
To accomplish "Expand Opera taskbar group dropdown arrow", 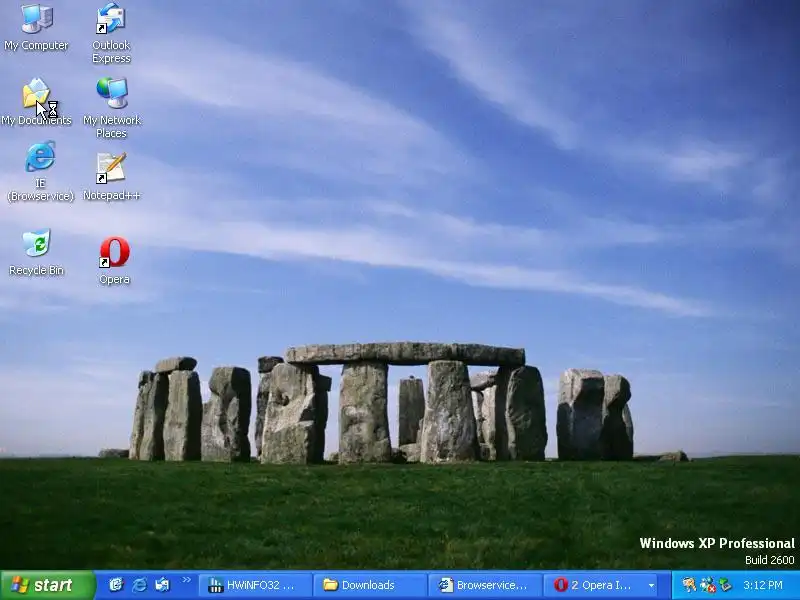I will (x=652, y=585).
